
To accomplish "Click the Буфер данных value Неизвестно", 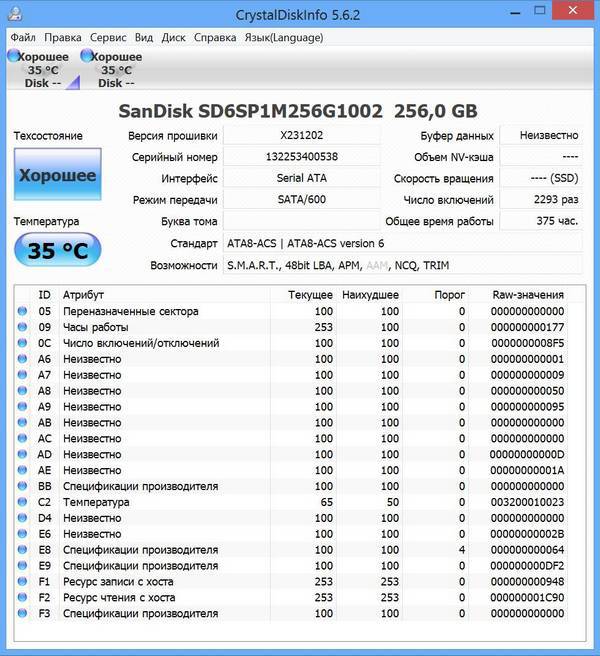I will point(541,135).
